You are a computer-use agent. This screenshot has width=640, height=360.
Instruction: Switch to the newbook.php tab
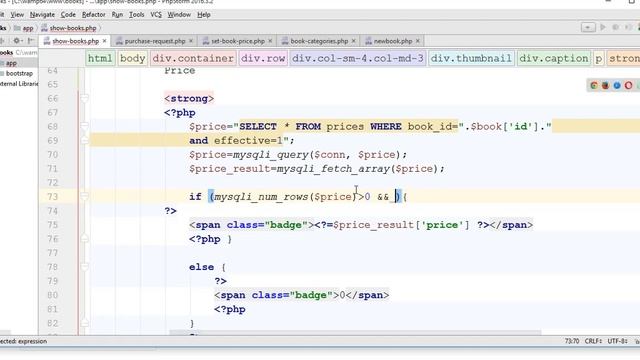393,41
